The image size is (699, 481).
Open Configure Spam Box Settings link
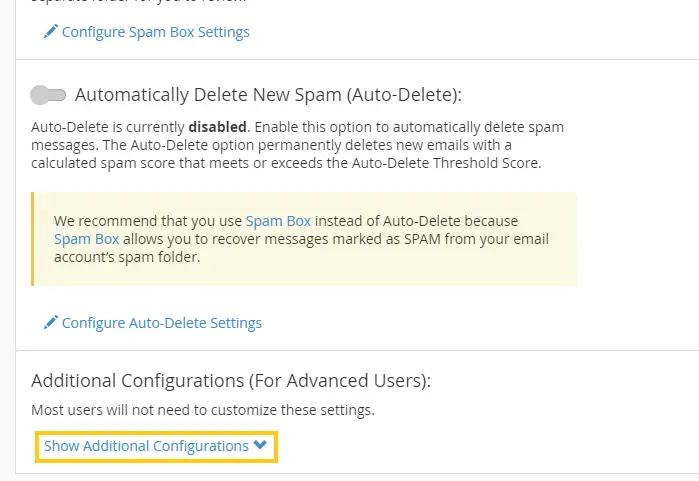(x=156, y=32)
